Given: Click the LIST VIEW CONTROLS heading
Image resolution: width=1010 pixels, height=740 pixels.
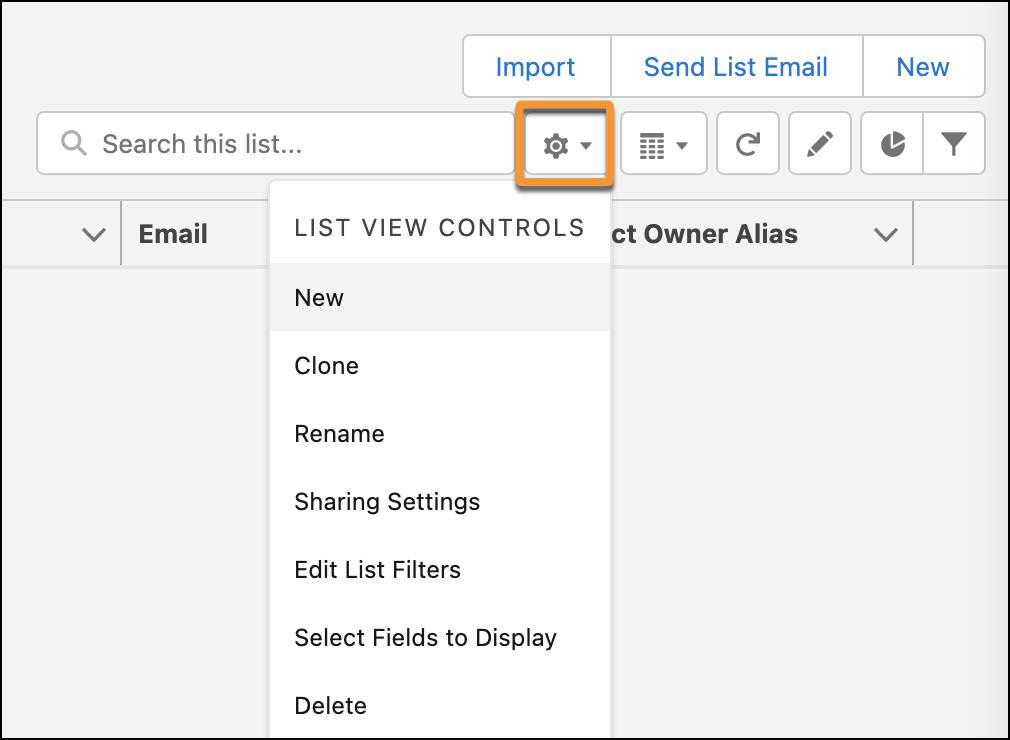Looking at the screenshot, I should click(439, 227).
